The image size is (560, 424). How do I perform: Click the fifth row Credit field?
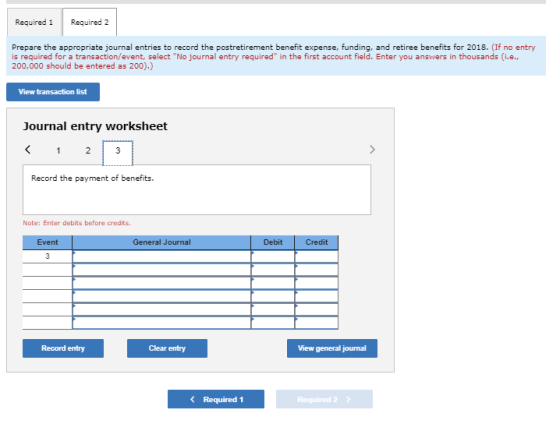(316, 309)
